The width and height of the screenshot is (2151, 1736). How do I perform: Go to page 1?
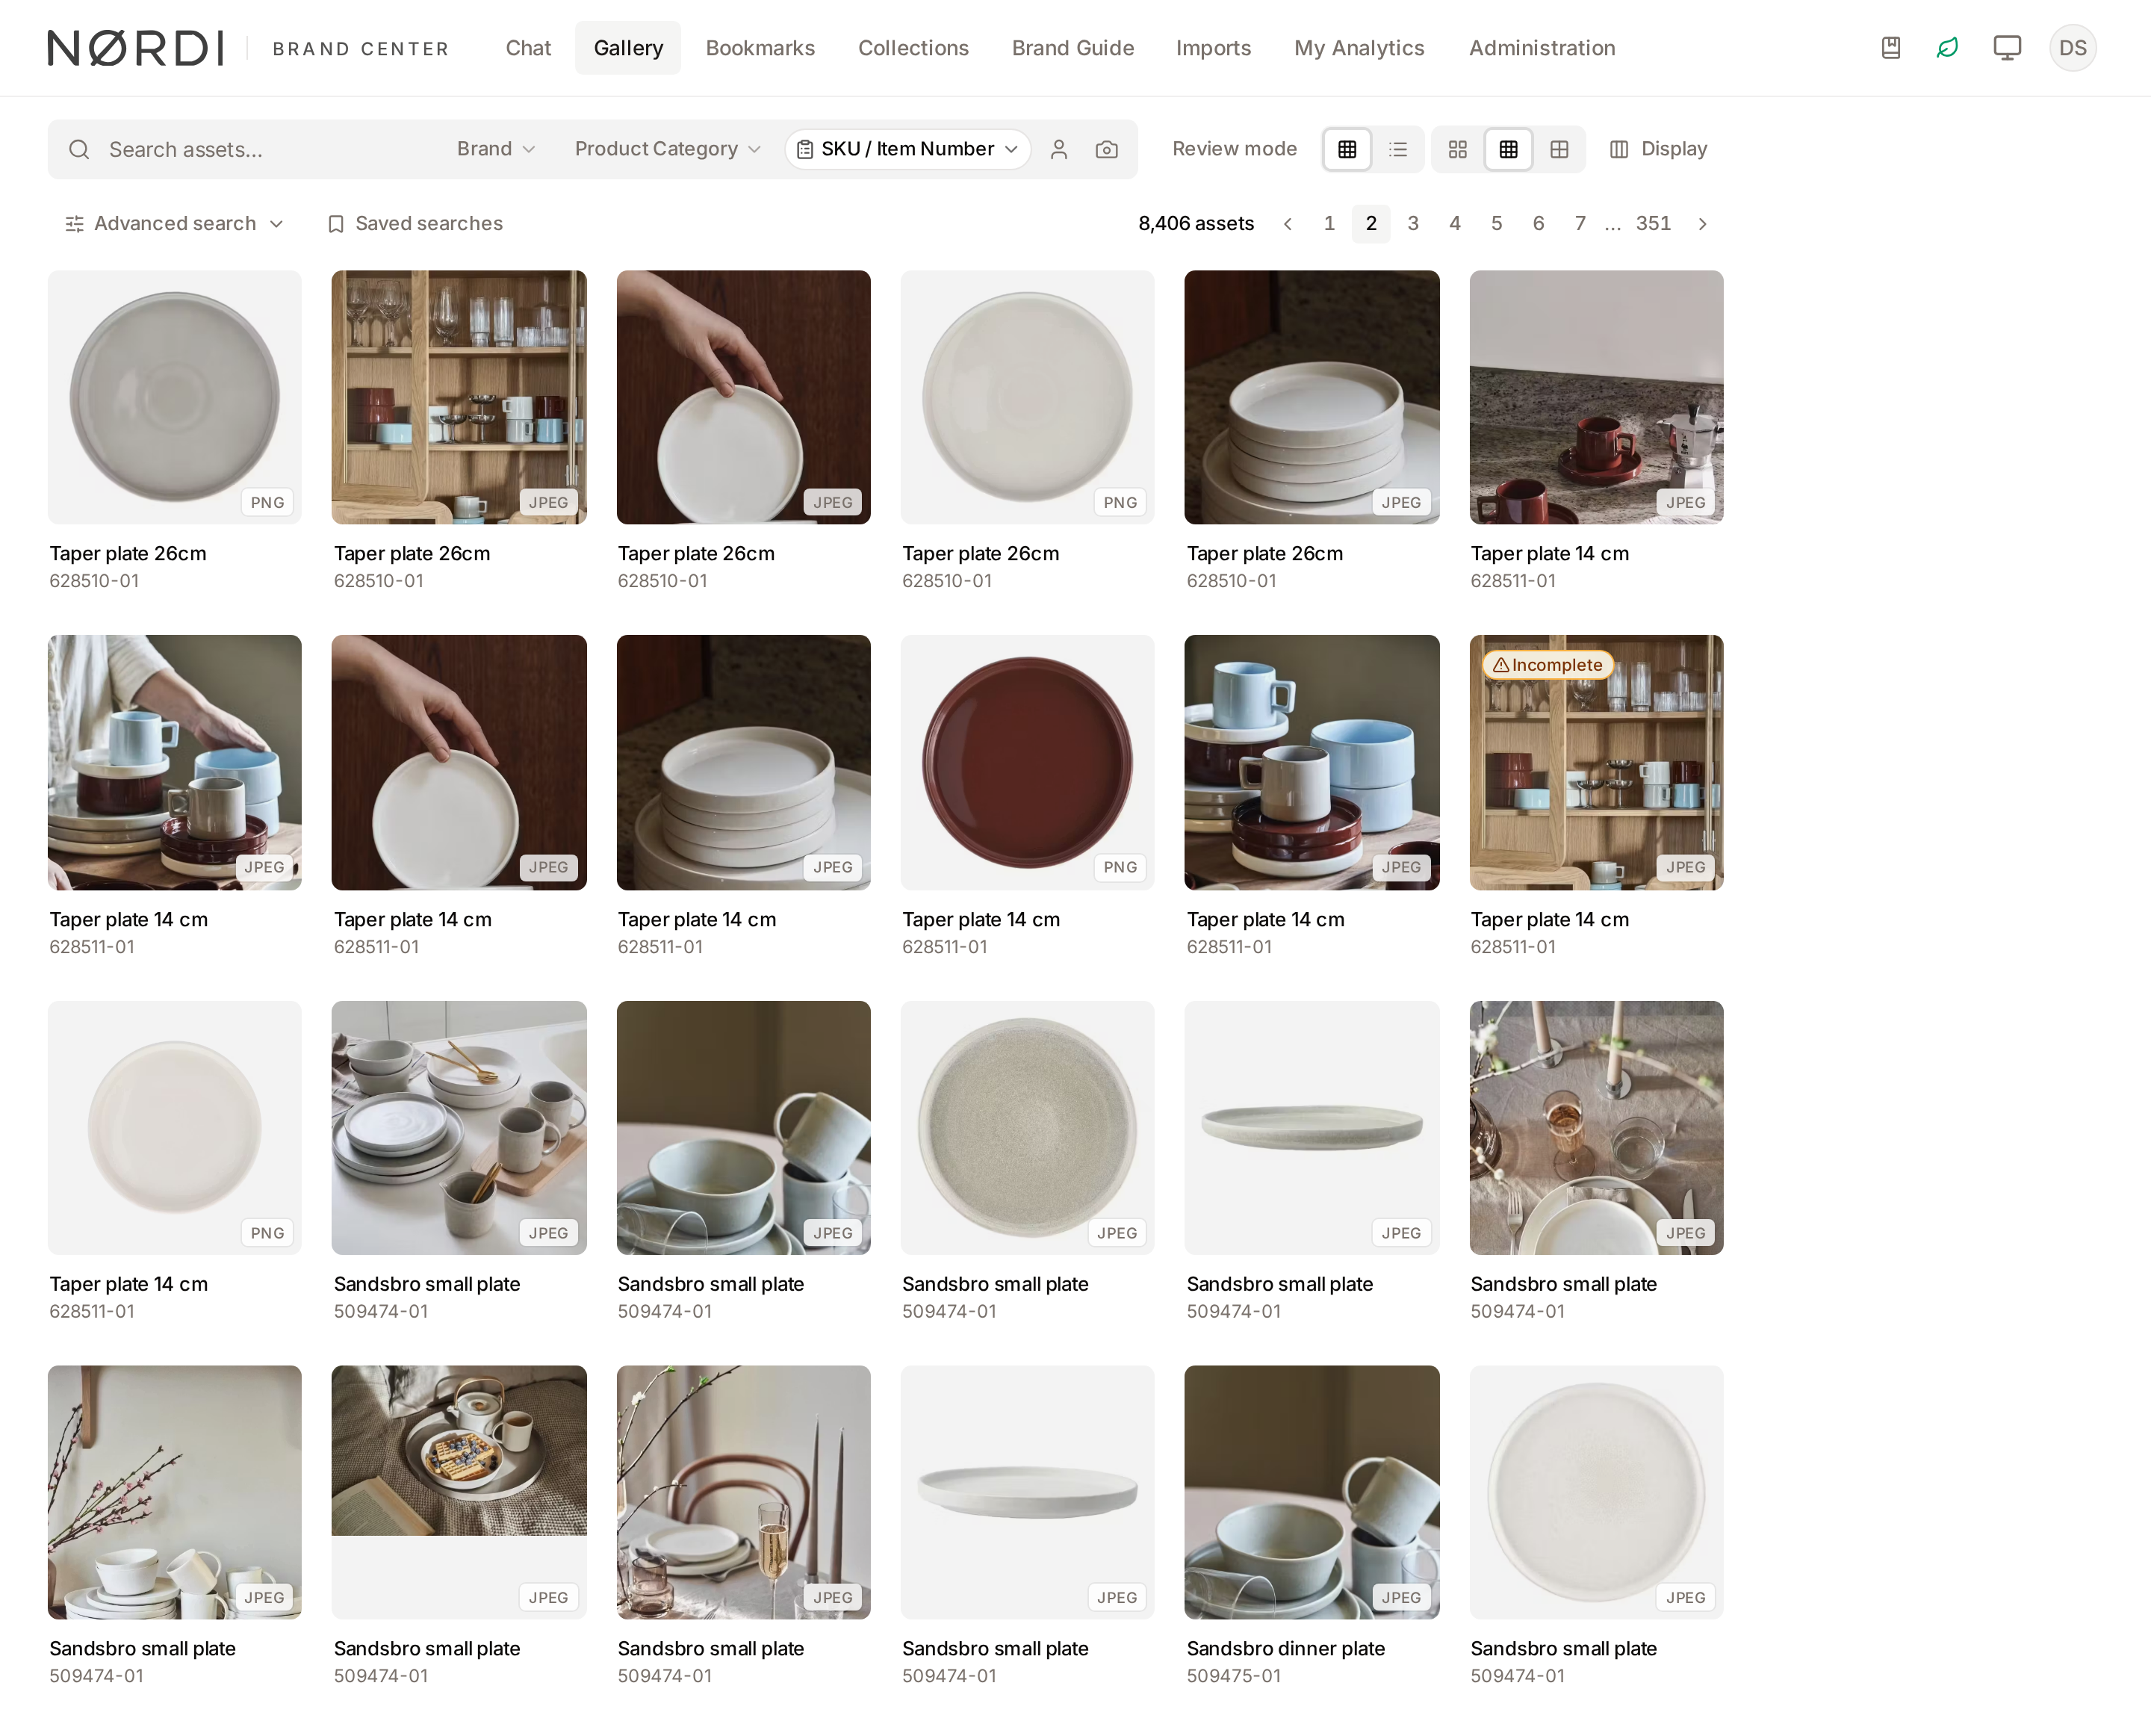click(1329, 224)
